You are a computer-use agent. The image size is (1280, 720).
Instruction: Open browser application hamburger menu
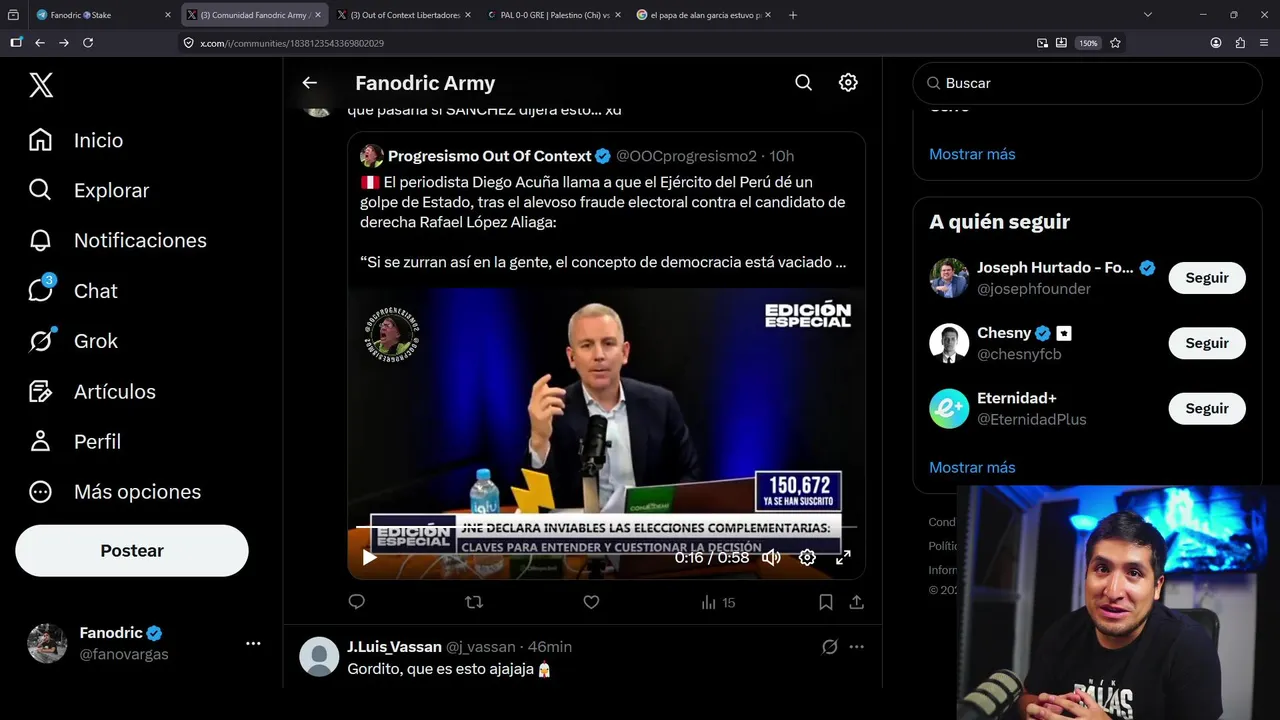(1264, 43)
